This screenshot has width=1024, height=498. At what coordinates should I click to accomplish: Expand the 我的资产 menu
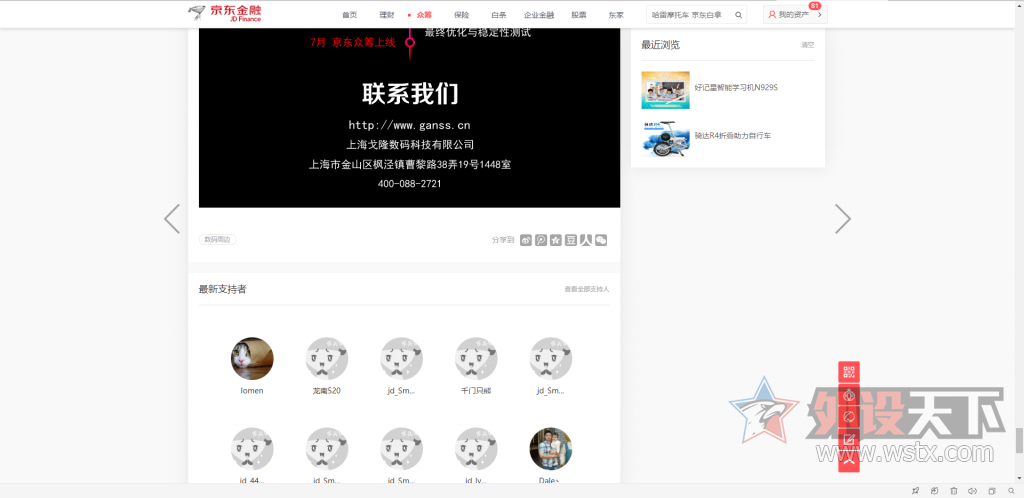coord(795,15)
